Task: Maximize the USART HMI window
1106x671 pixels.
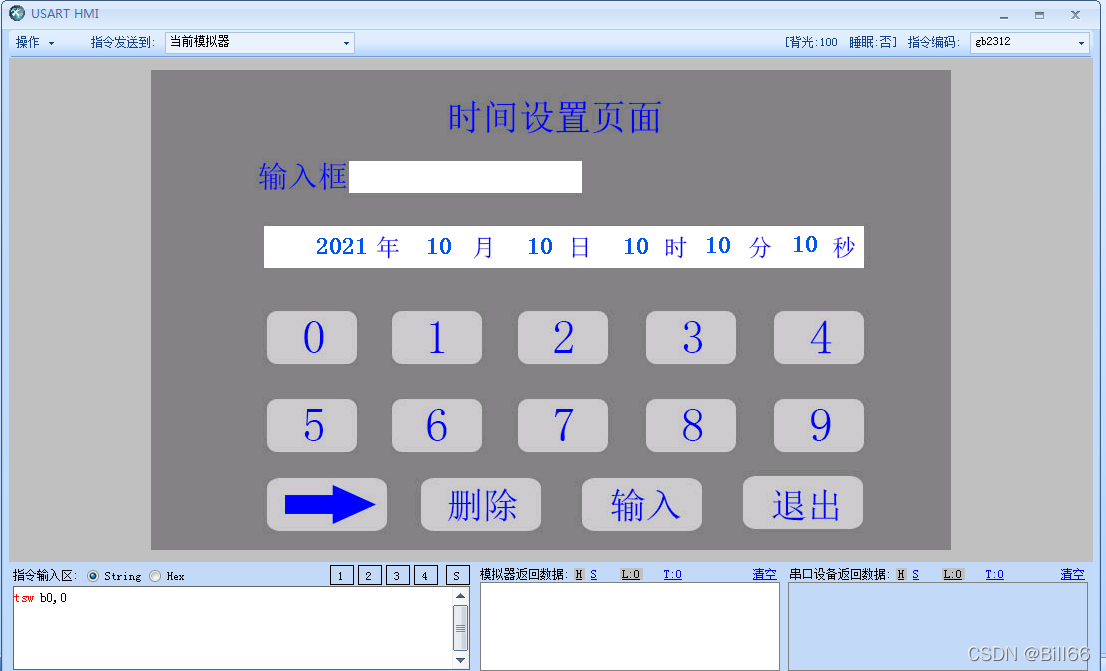Action: [1039, 15]
